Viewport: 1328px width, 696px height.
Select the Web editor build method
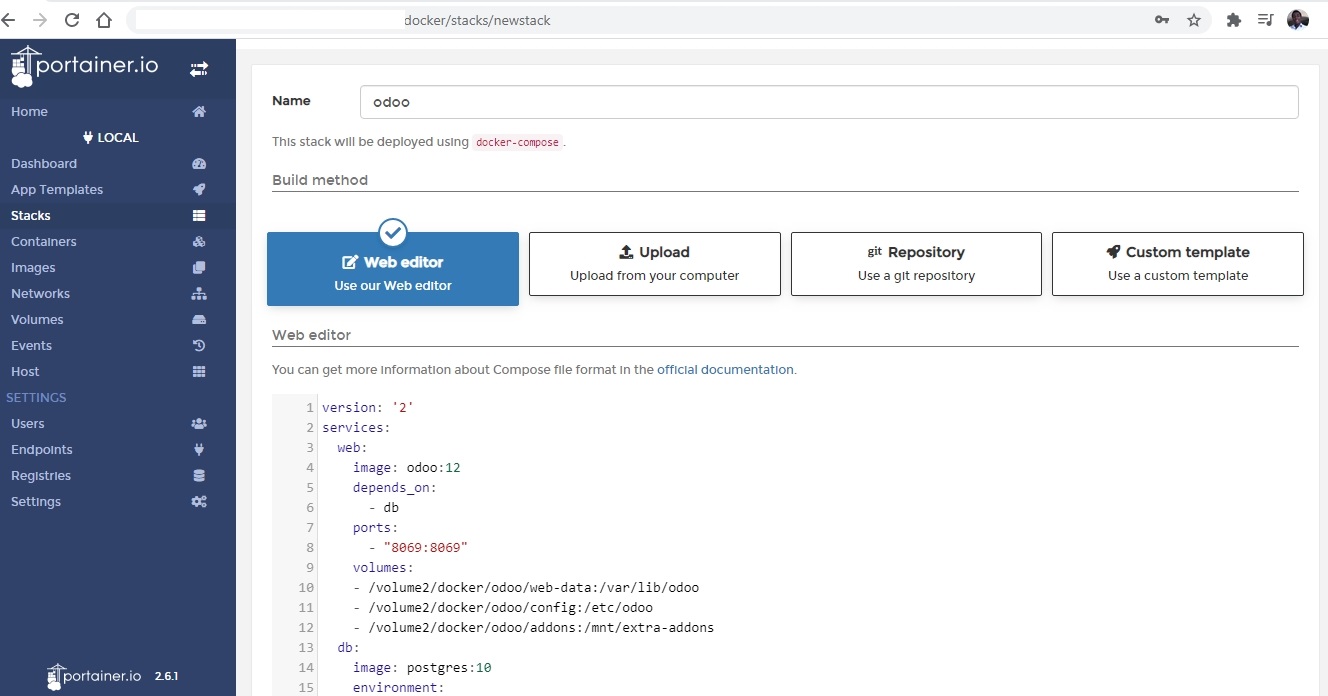pyautogui.click(x=393, y=269)
